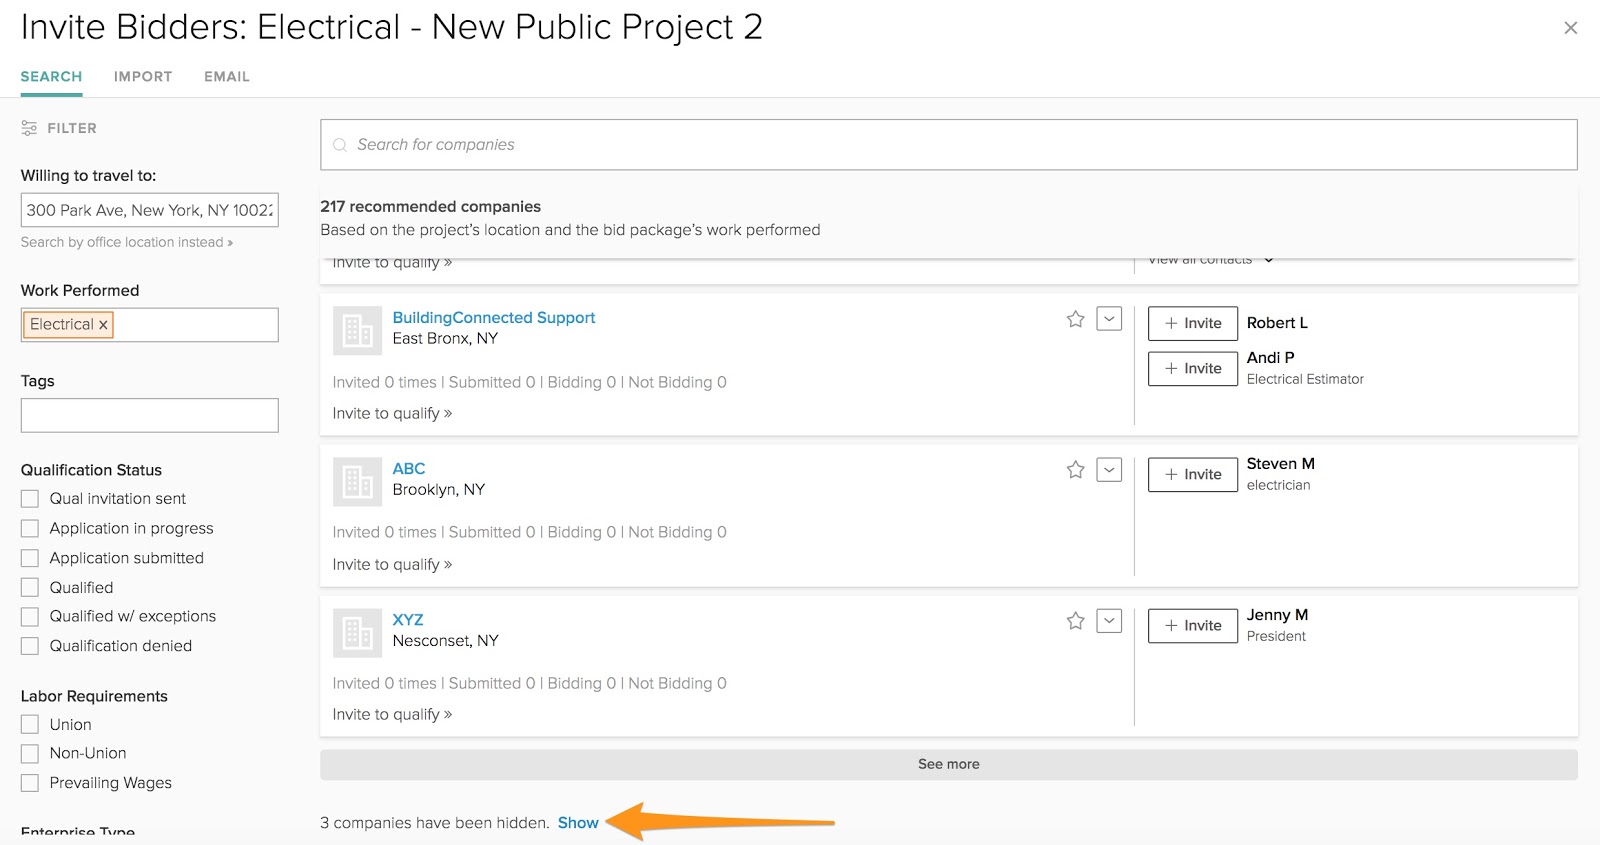This screenshot has width=1600, height=845.
Task: Click the Search for companies field
Action: 948,145
